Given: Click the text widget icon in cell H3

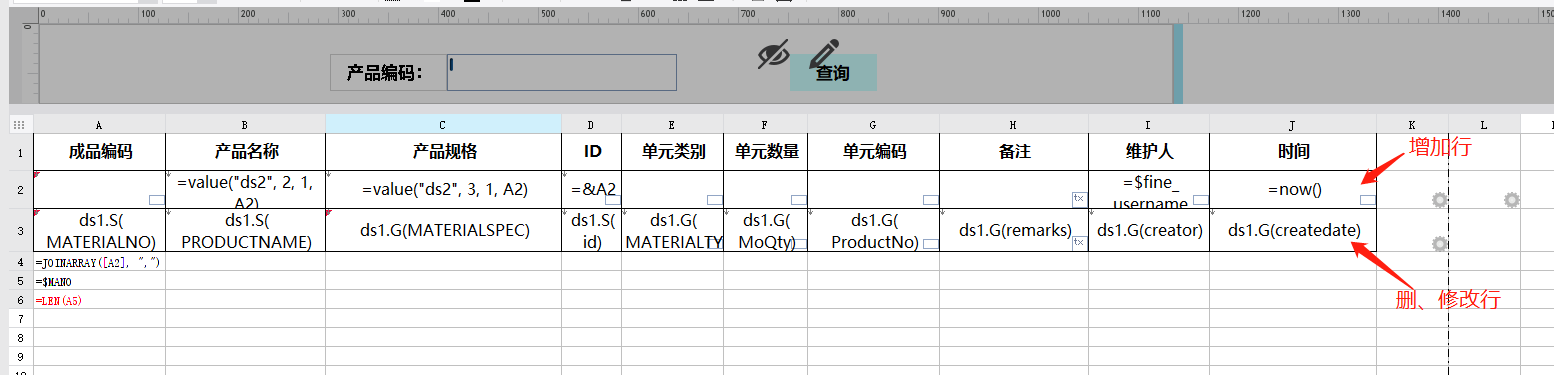Looking at the screenshot, I should pos(1078,243).
